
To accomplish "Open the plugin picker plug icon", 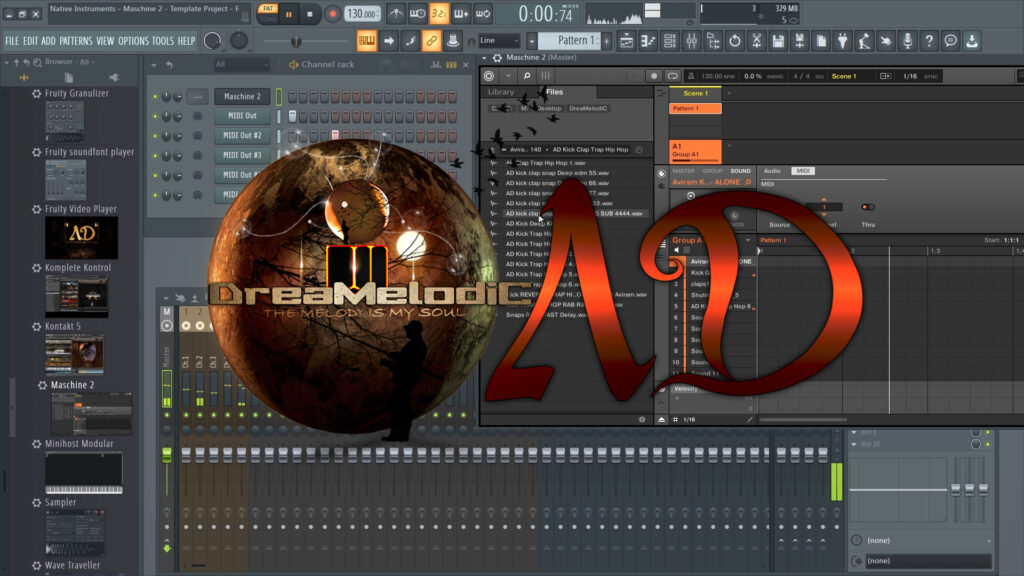I will tap(842, 41).
